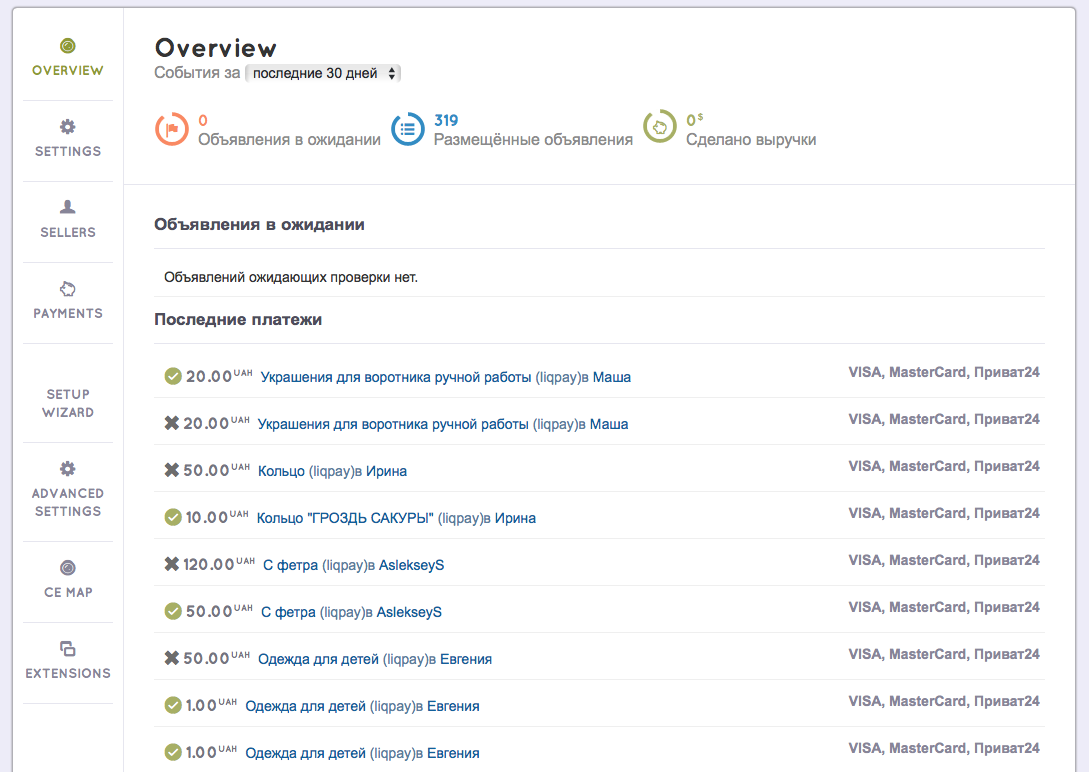Expand the 'последние 30 дней' period dropdown
1089x772 pixels.
point(323,73)
